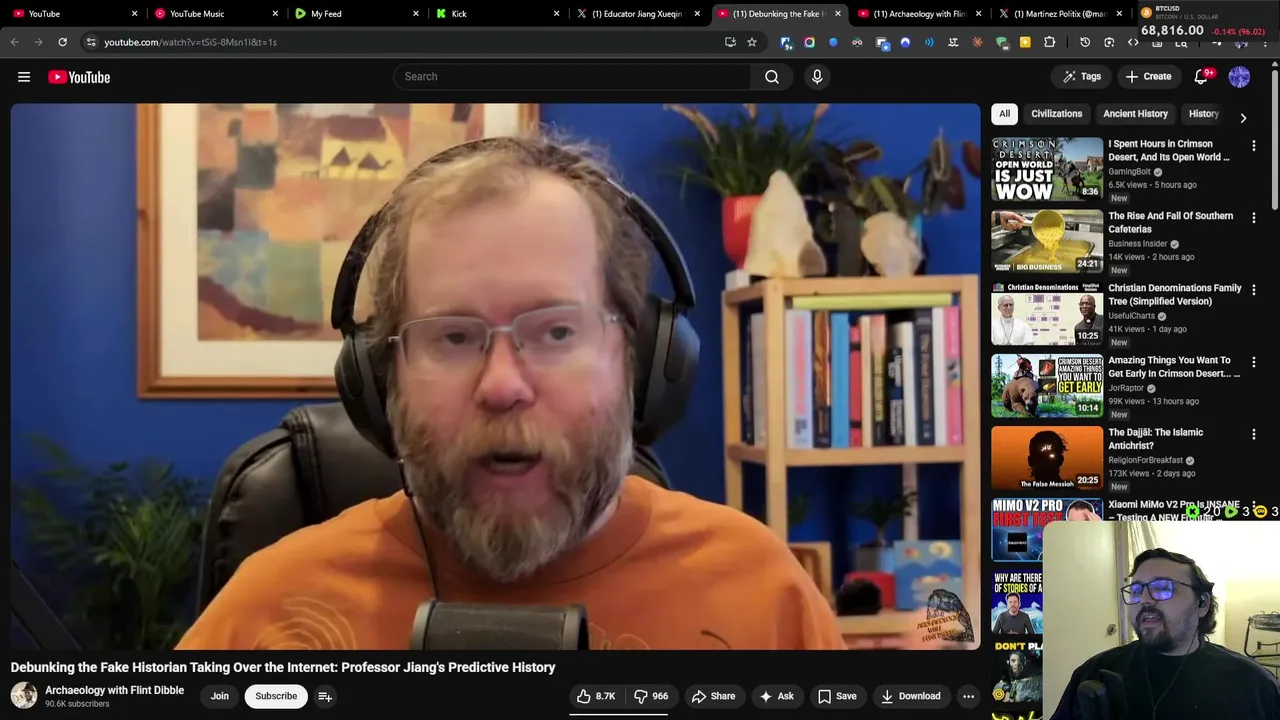Image resolution: width=1280 pixels, height=720 pixels.
Task: Dislike the video showing 966
Action: point(651,696)
